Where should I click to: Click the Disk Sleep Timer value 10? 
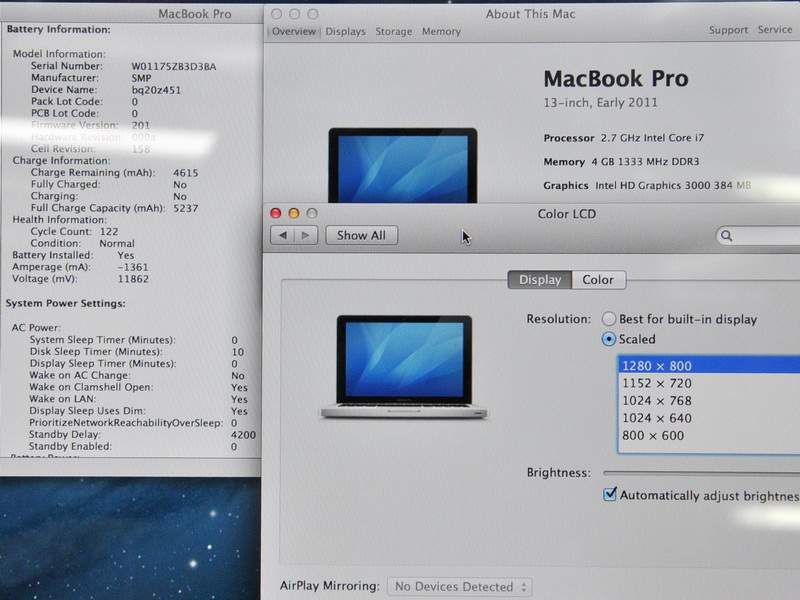point(238,352)
